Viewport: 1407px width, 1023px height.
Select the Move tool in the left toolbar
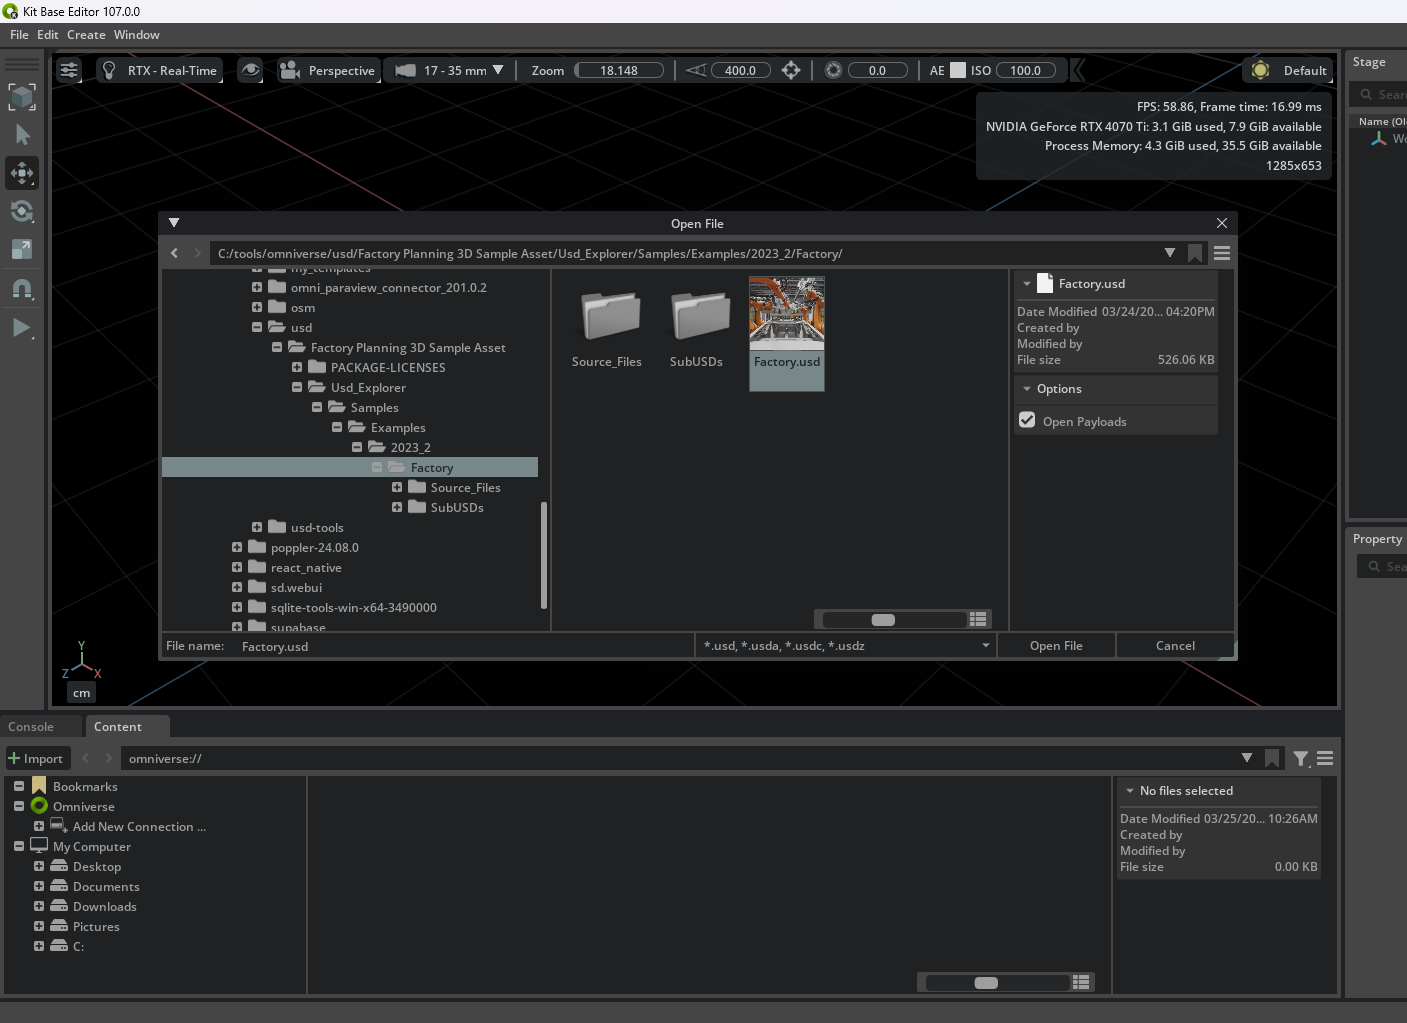coord(22,173)
